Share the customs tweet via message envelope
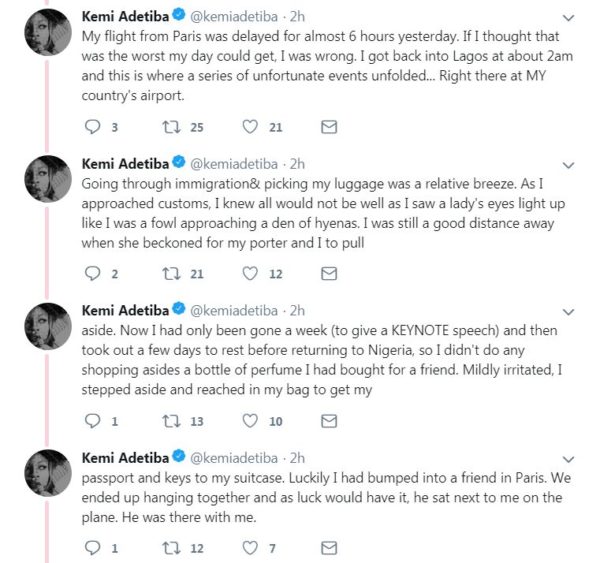This screenshot has width=600, height=563. 329,274
